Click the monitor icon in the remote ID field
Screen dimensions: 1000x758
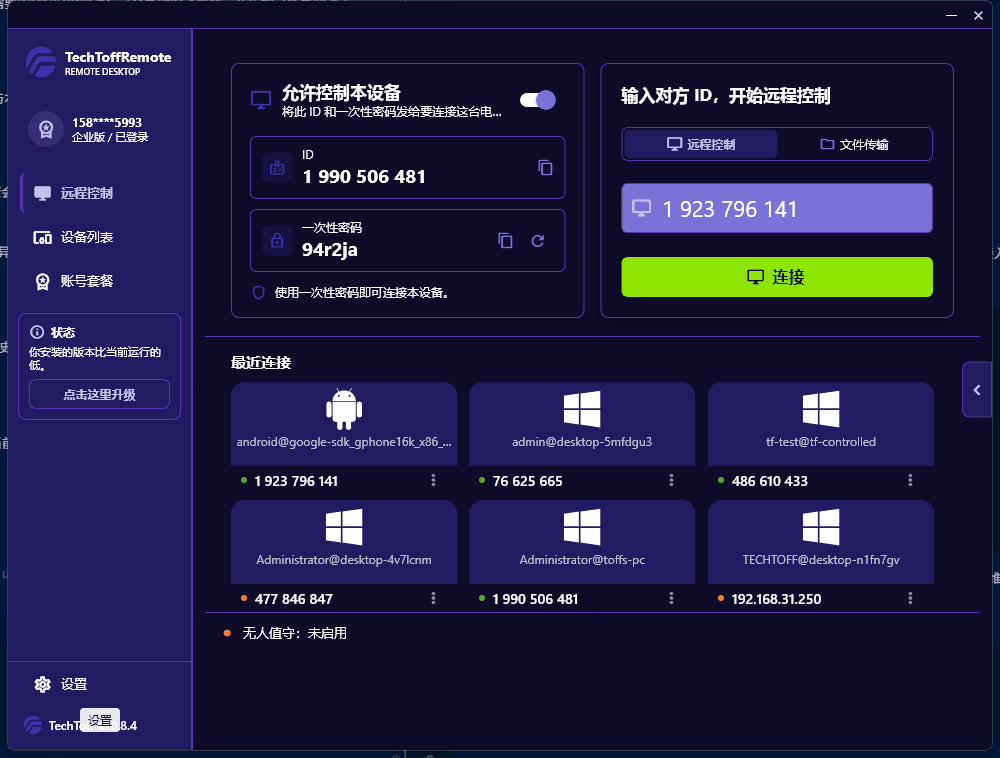[642, 208]
